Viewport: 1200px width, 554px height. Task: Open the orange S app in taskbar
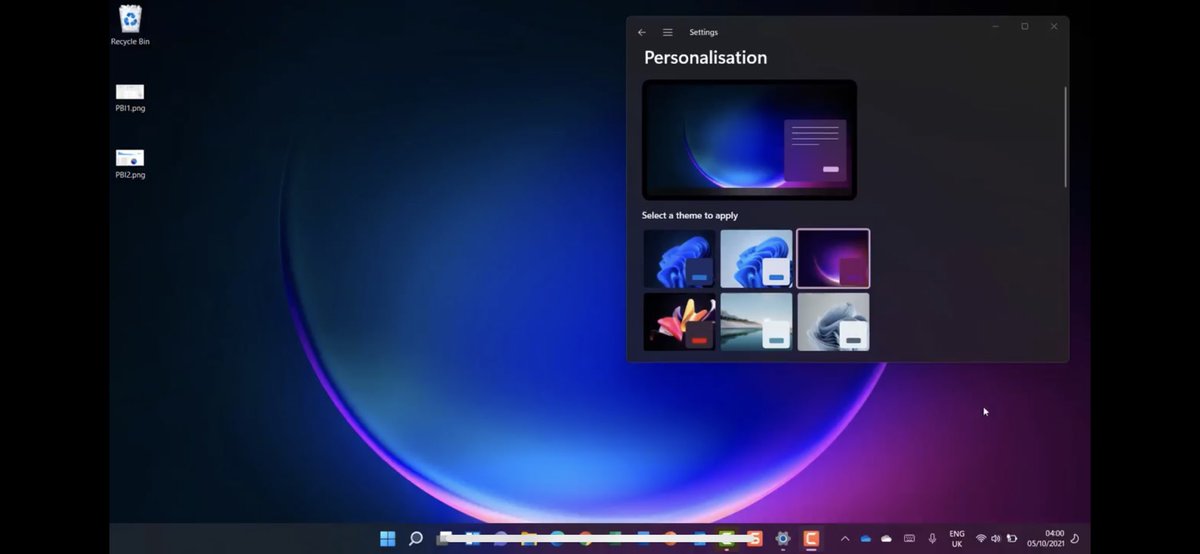coord(754,539)
